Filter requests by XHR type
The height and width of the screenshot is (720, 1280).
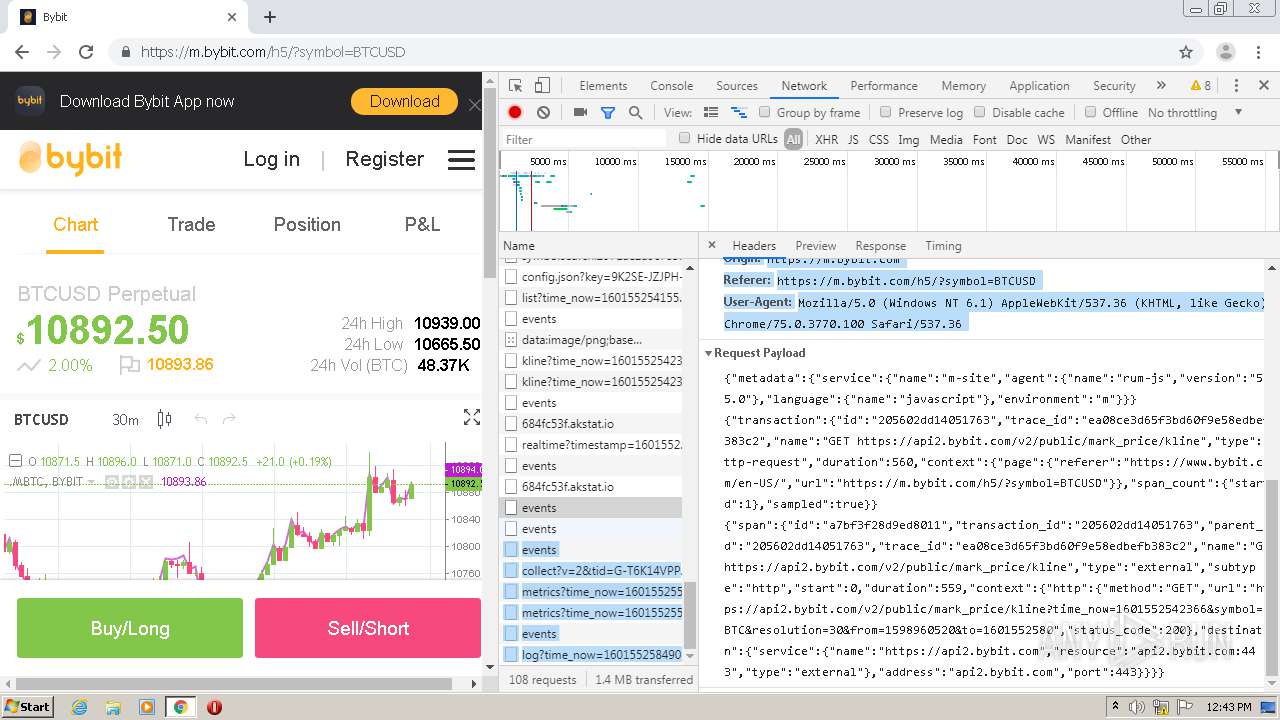pos(826,140)
